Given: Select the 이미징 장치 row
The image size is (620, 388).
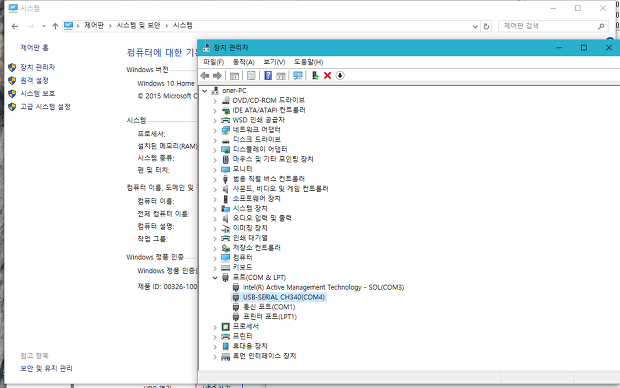Looking at the screenshot, I should [x=250, y=228].
